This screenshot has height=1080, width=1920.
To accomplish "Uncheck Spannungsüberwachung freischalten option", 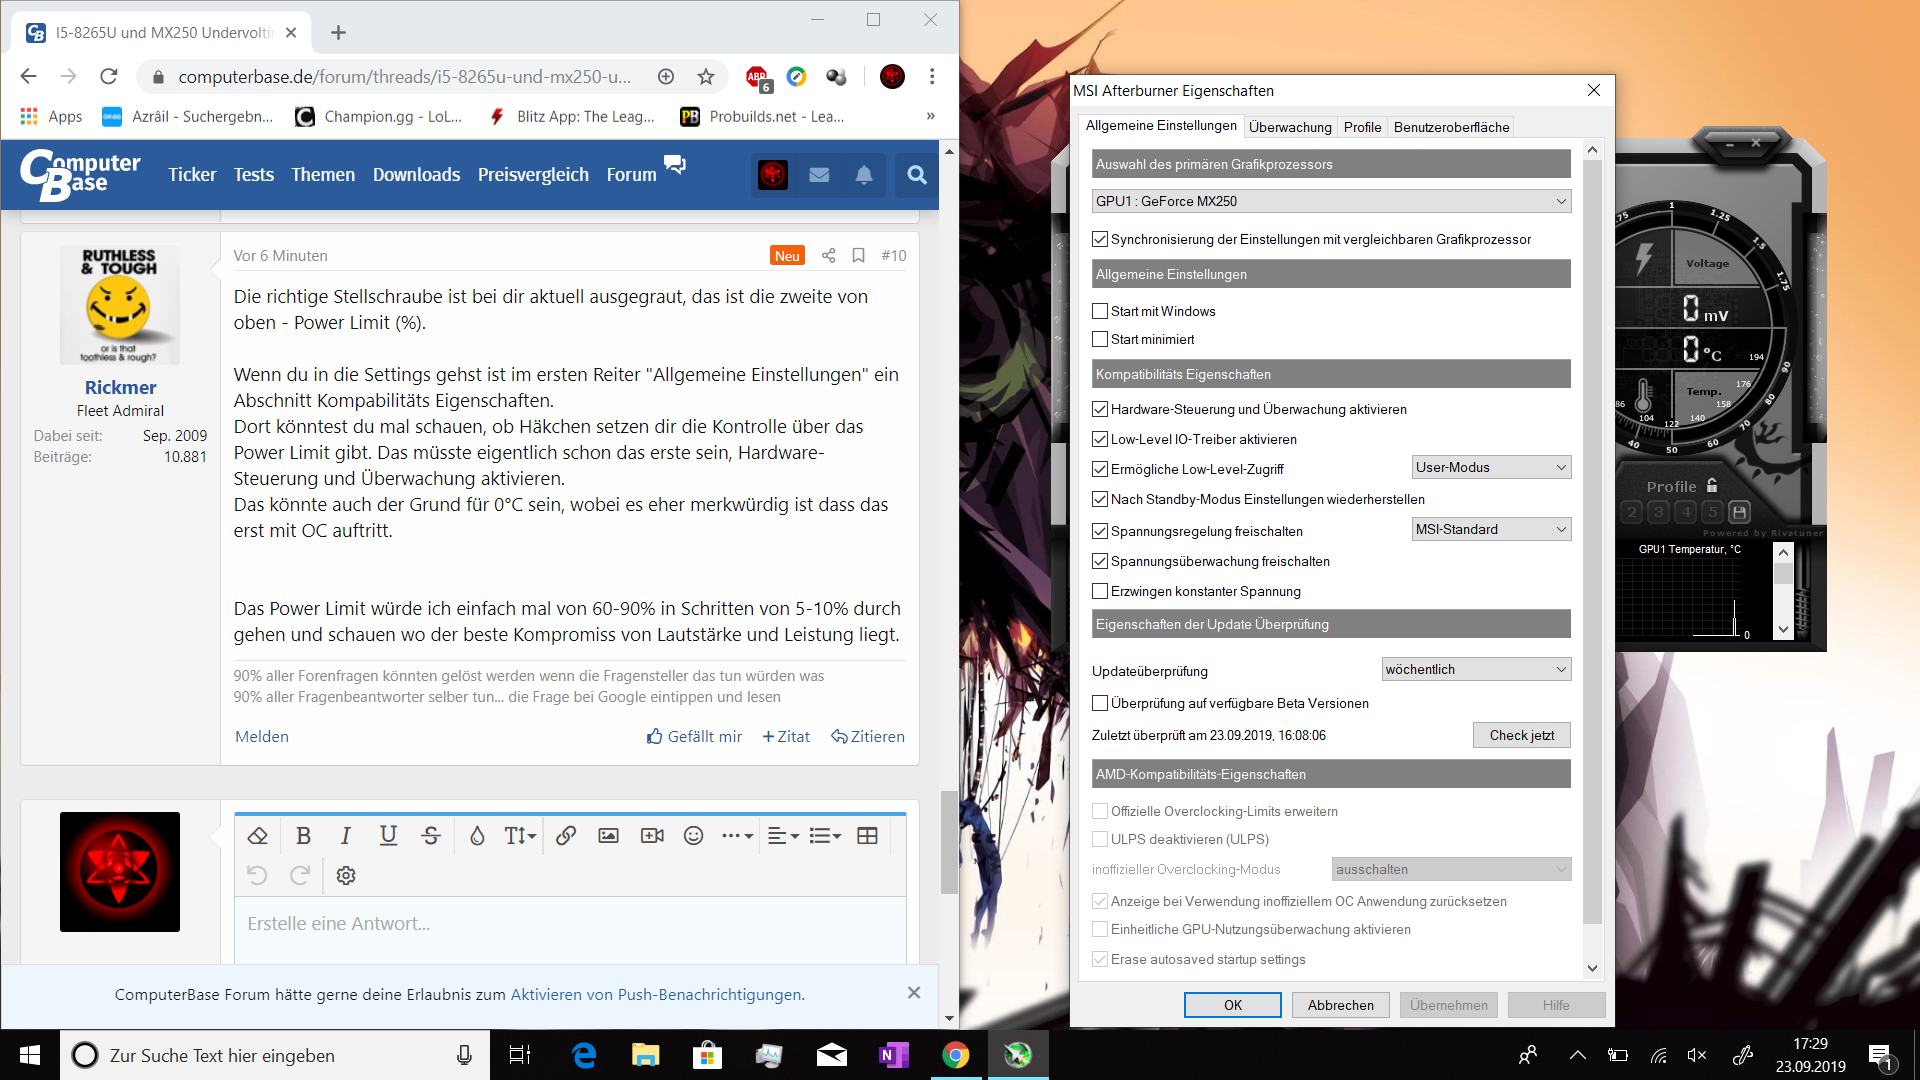I will pos(1100,561).
